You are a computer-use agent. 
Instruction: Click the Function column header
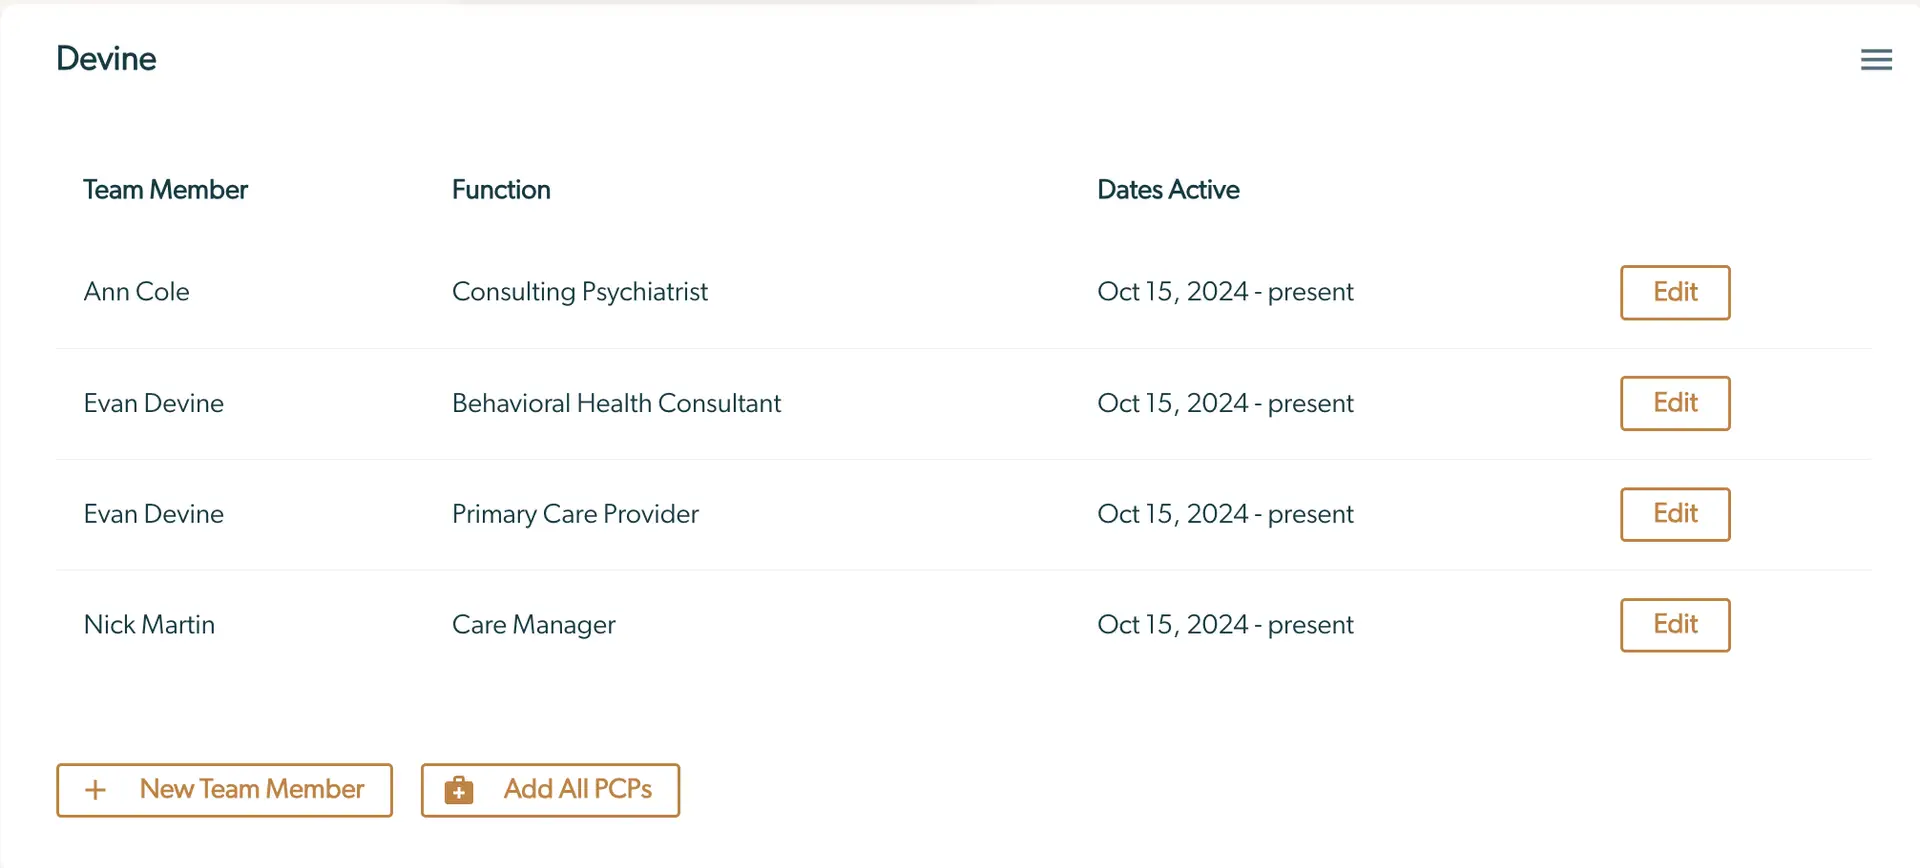coord(501,190)
